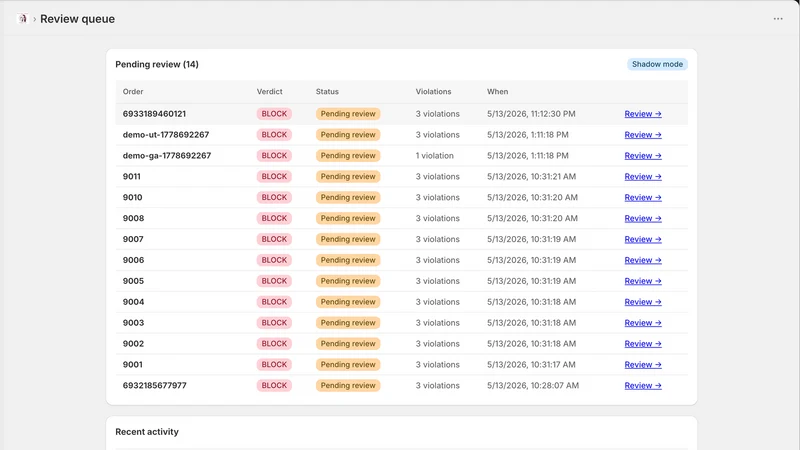Open Review link for demo-ga-1778692267
This screenshot has height=450, width=800.
point(643,156)
